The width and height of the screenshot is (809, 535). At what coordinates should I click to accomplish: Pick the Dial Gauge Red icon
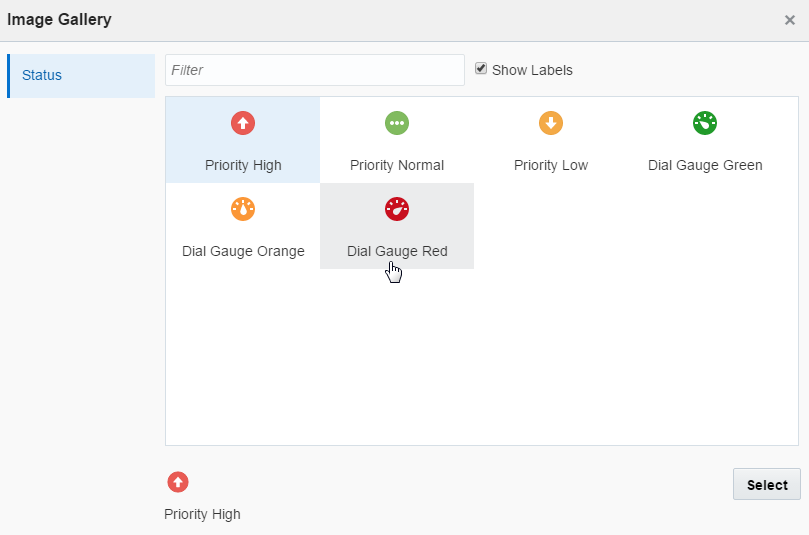click(397, 209)
